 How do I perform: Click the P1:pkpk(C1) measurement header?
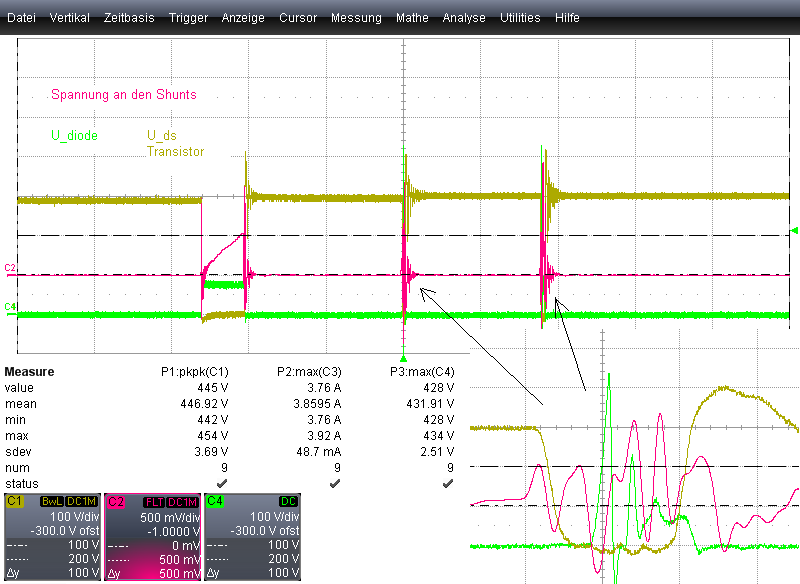tap(195, 372)
